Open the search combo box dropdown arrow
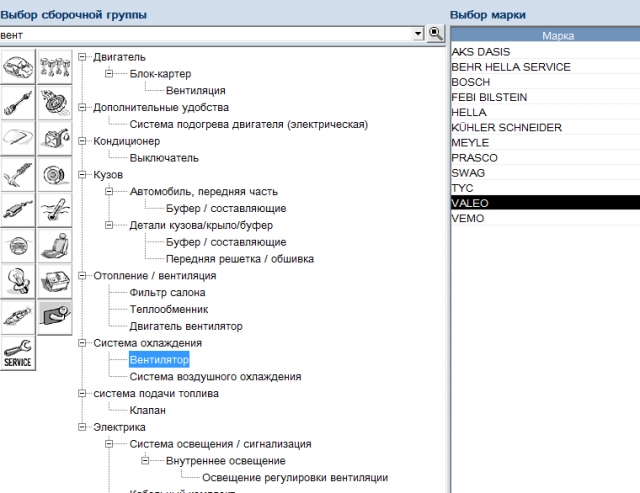 pos(418,34)
